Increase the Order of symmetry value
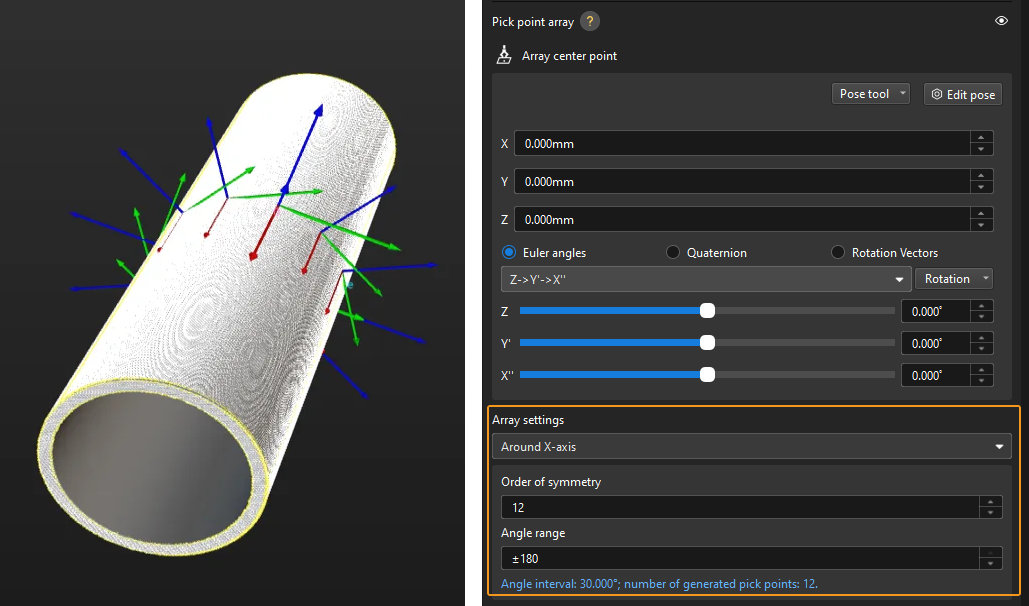Screen dimensions: 1029x606 pos(989,502)
